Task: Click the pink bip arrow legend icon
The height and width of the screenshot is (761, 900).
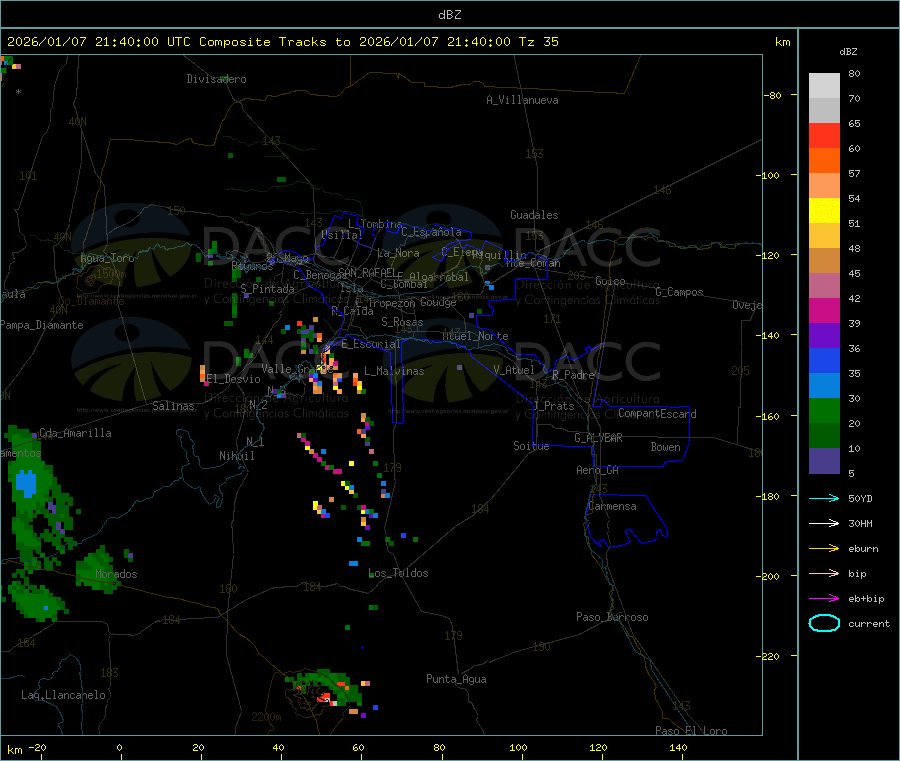Action: coord(824,573)
